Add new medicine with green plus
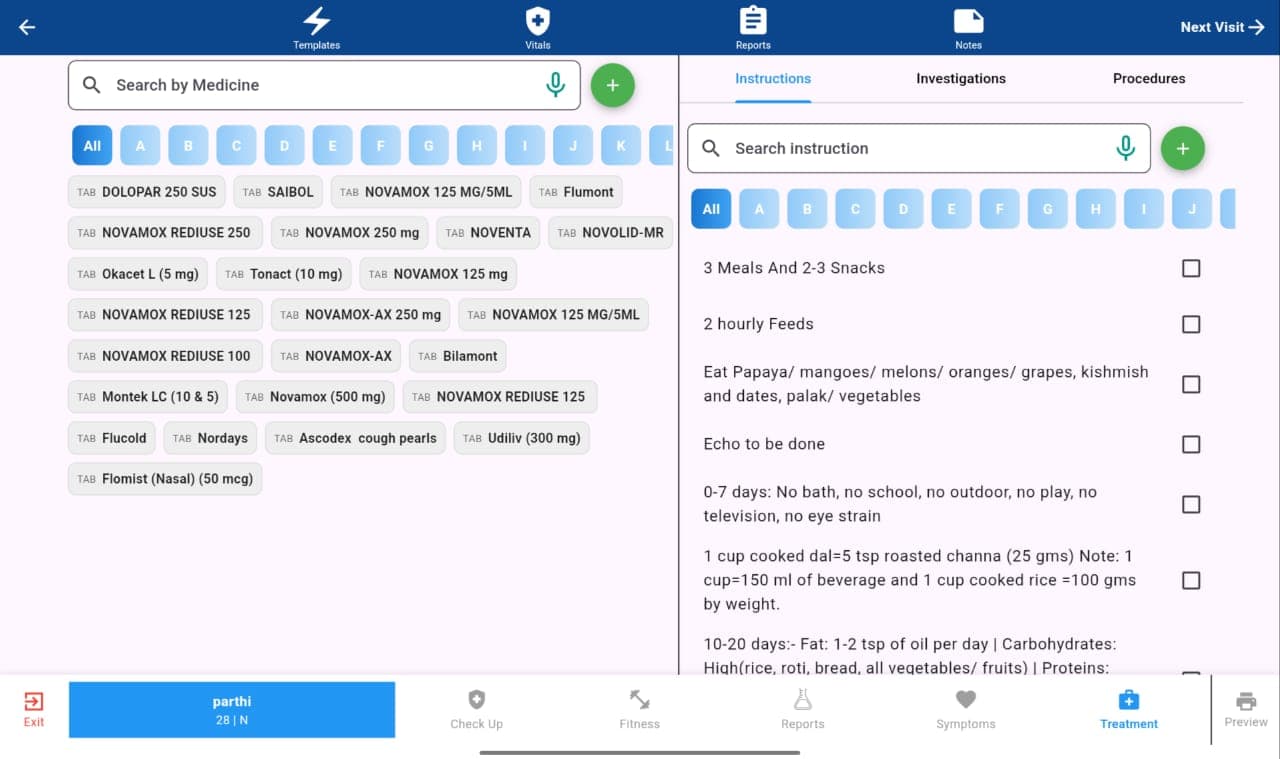Viewport: 1280px width, 759px height. (x=613, y=85)
